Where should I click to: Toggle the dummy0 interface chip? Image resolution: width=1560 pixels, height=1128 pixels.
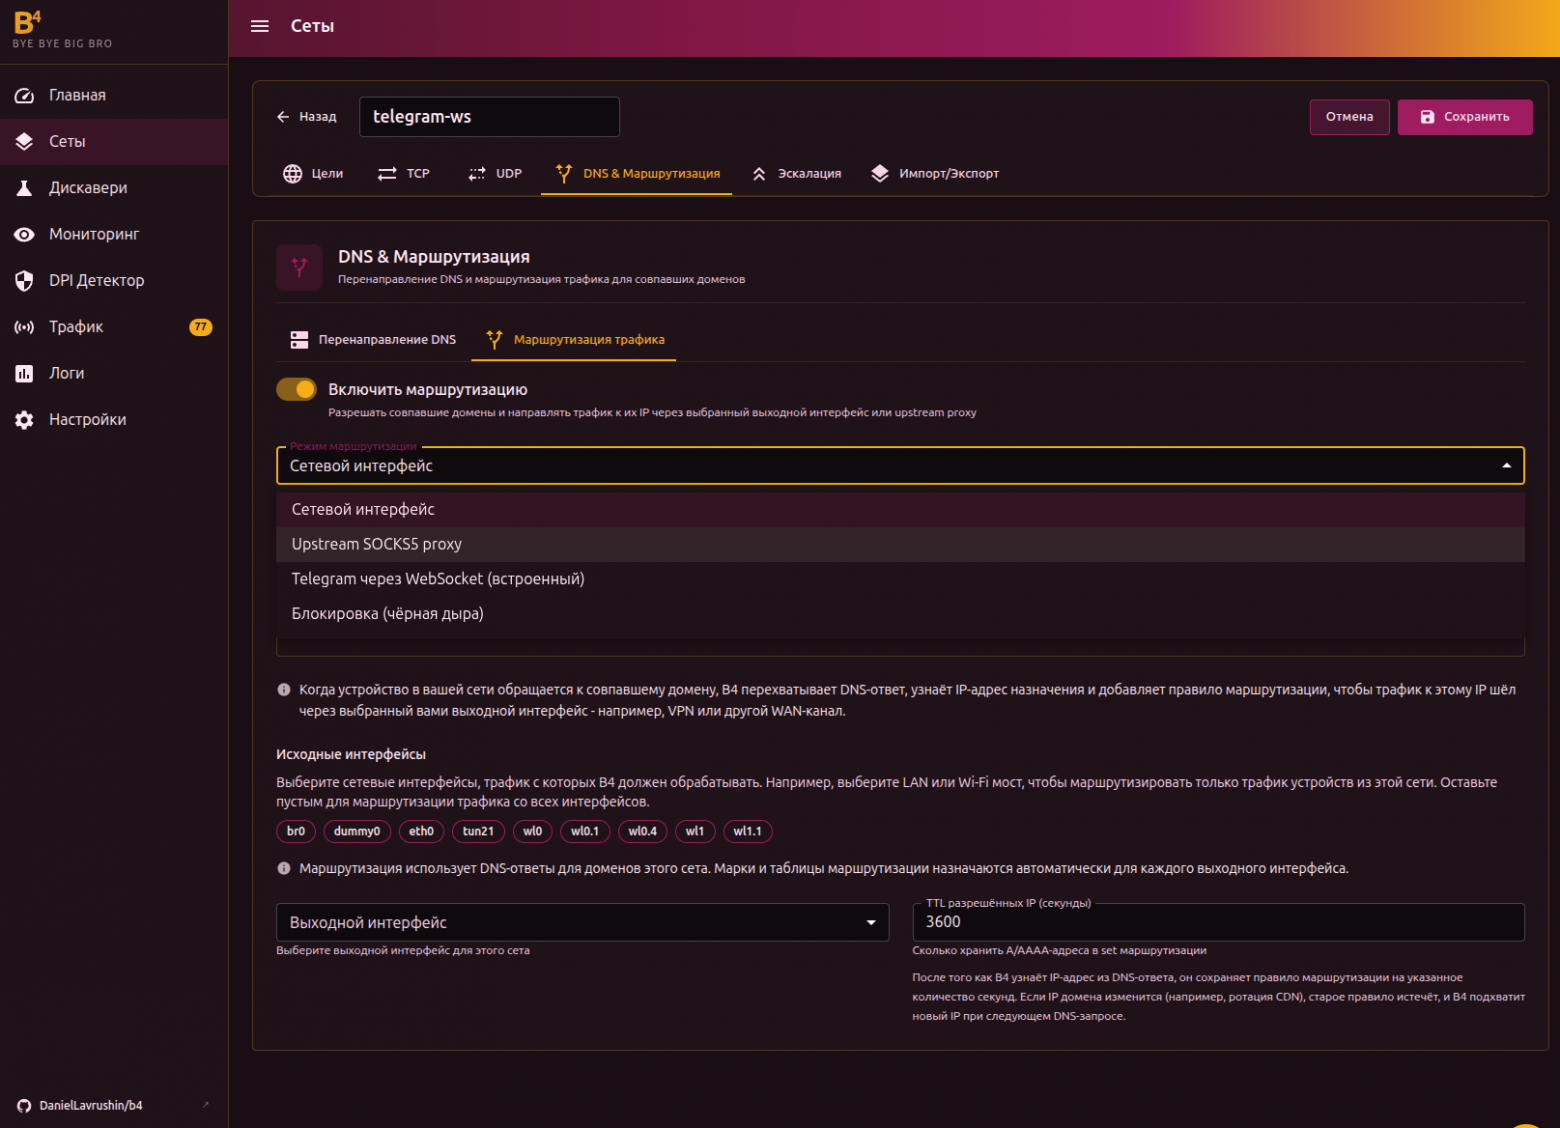357,832
